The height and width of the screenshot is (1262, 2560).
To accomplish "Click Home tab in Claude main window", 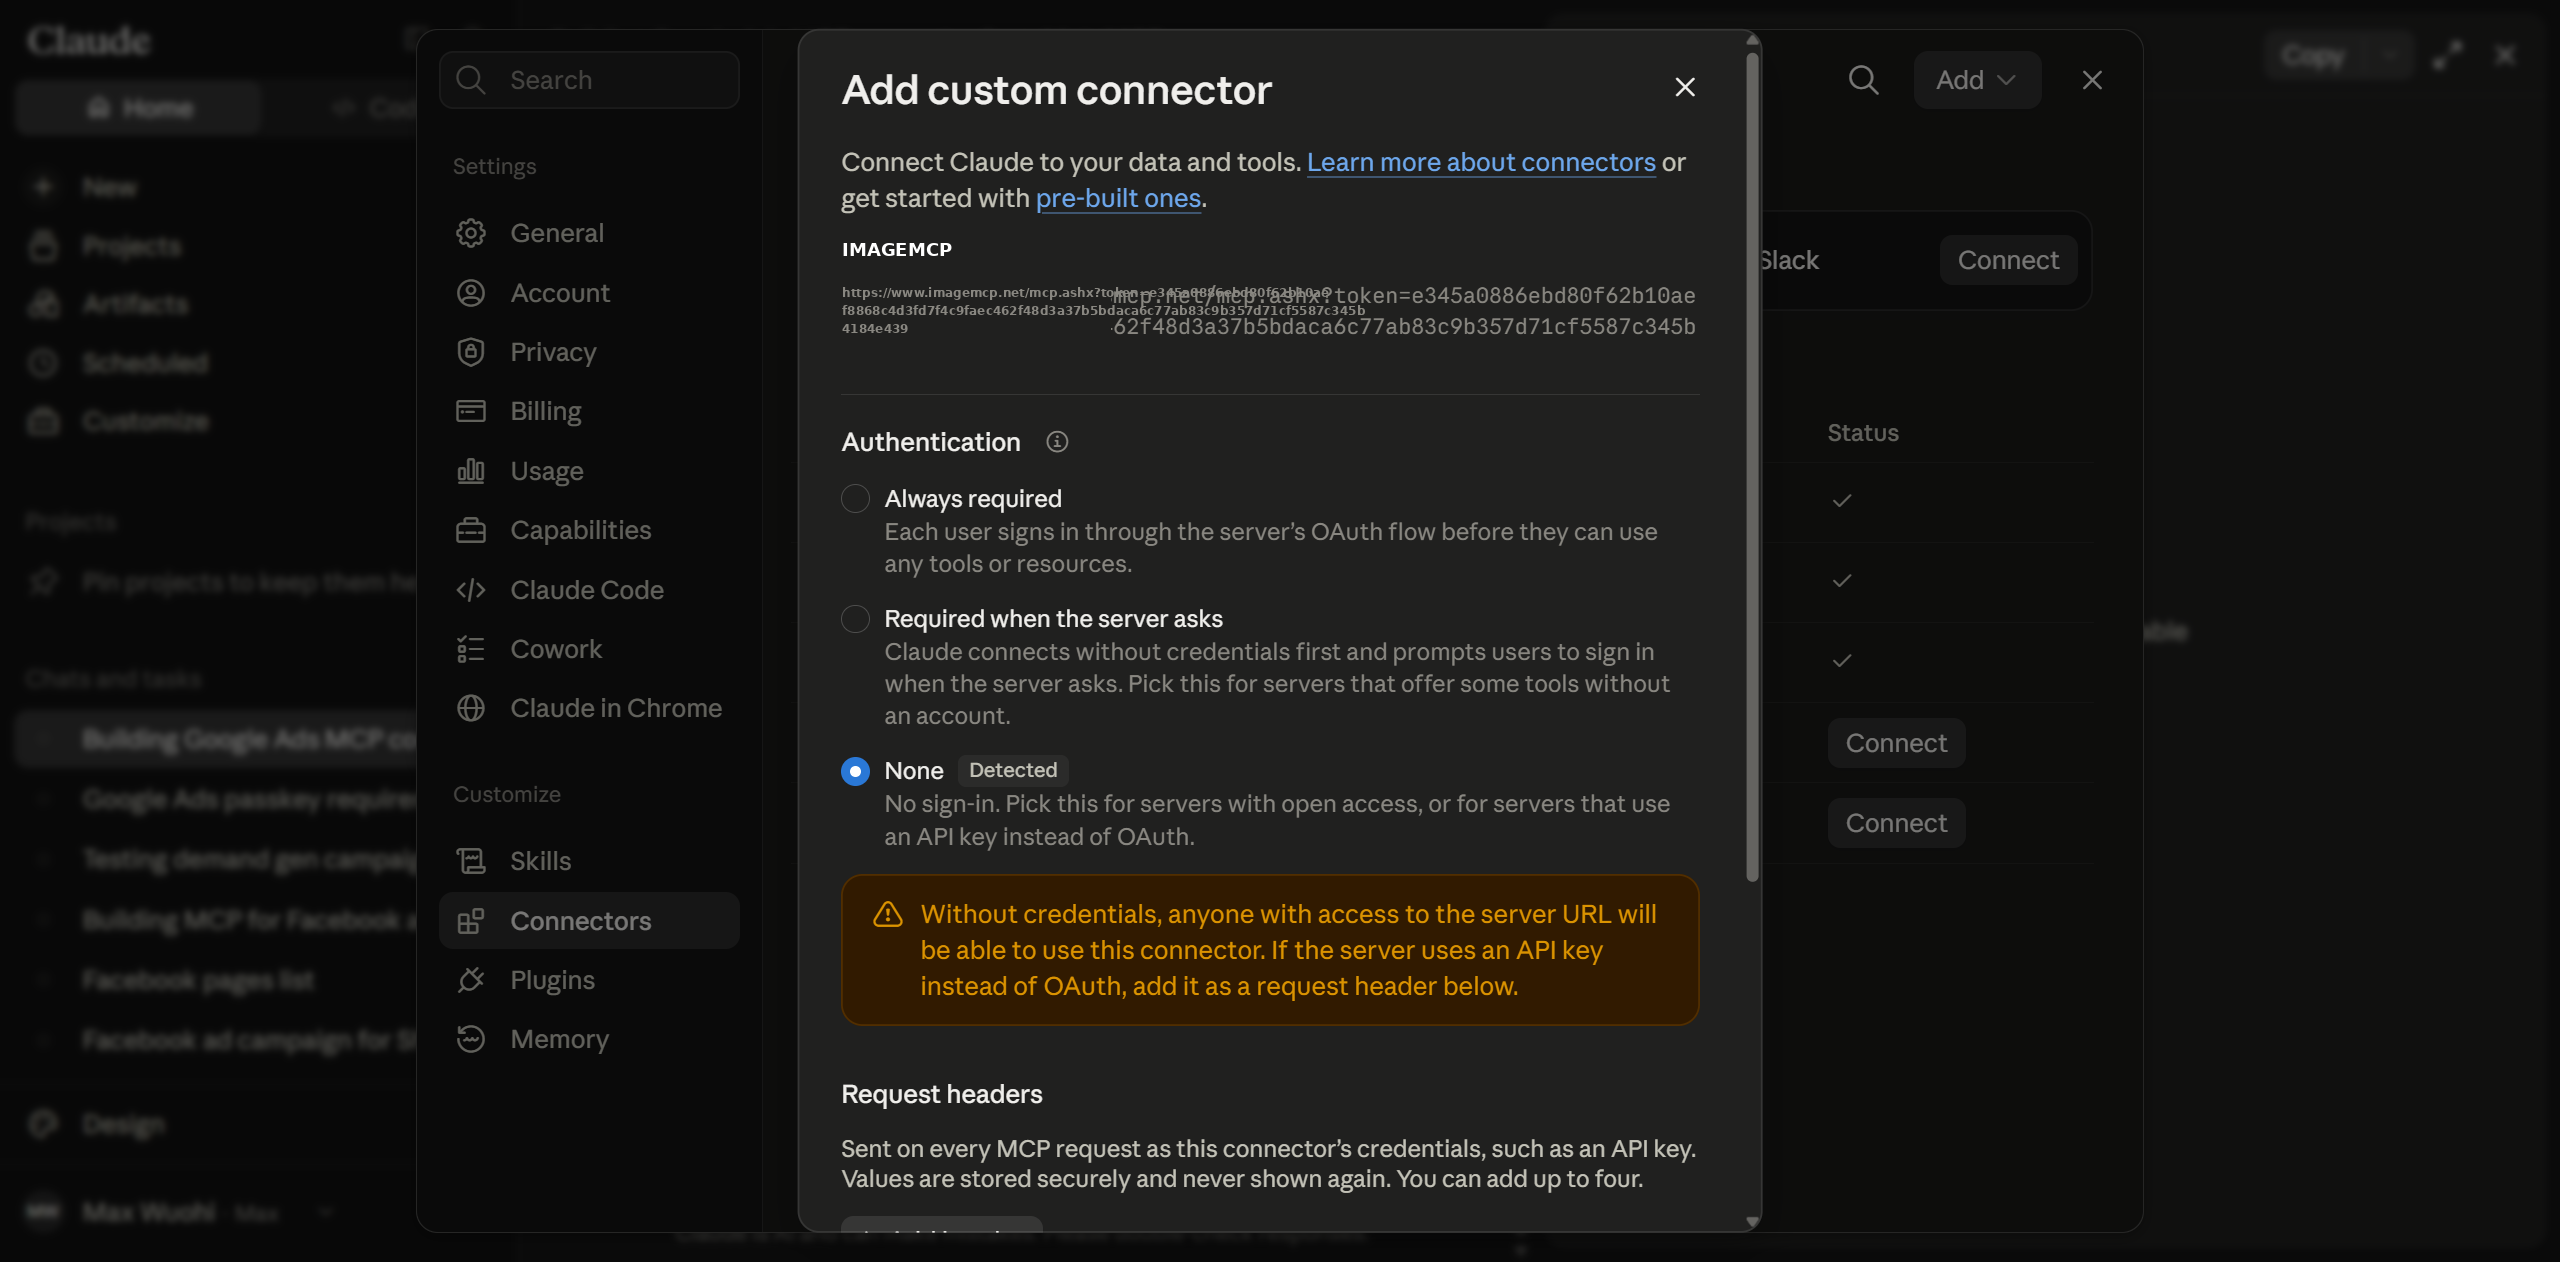I will [138, 108].
